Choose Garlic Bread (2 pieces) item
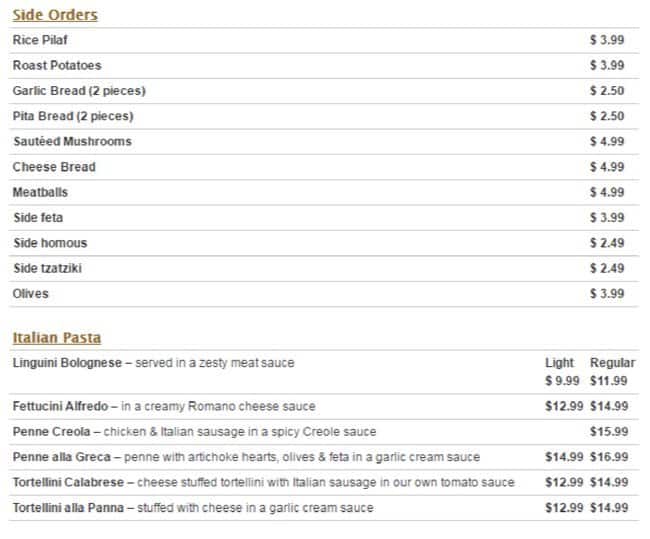 (79, 91)
